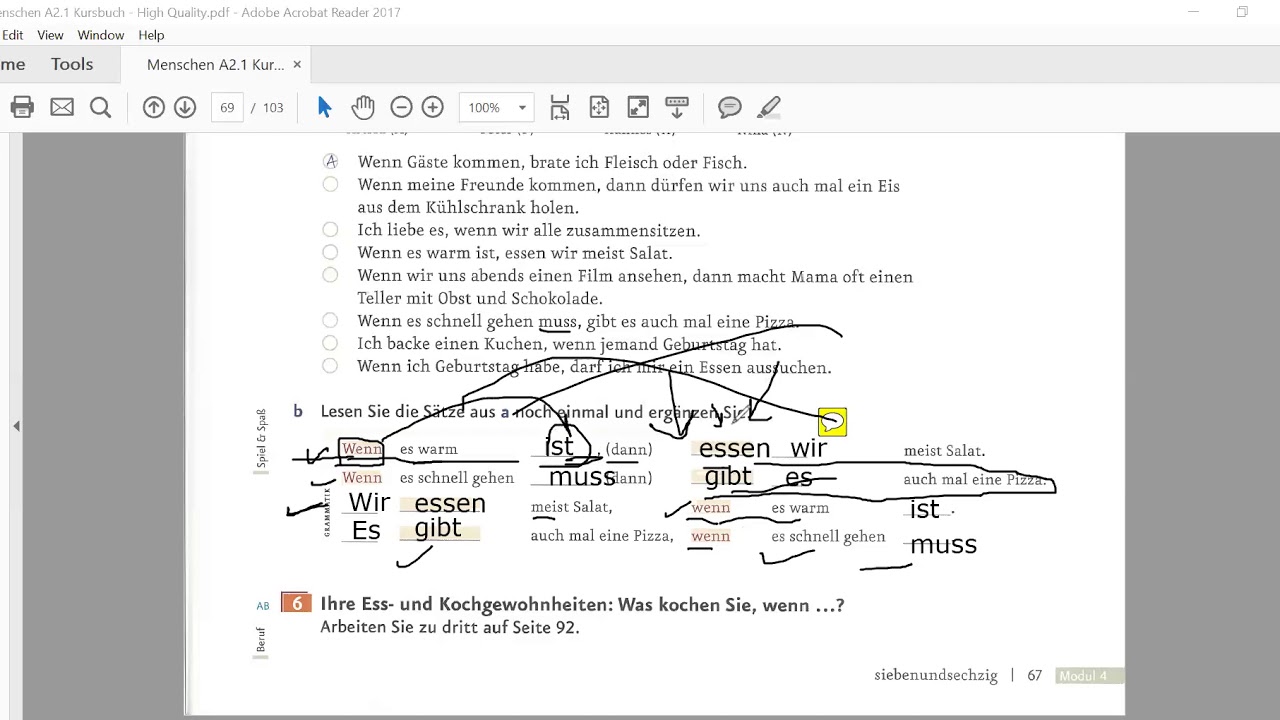
Task: Select circle beside 'Wenn wir uns abends einen Film'
Action: click(330, 275)
